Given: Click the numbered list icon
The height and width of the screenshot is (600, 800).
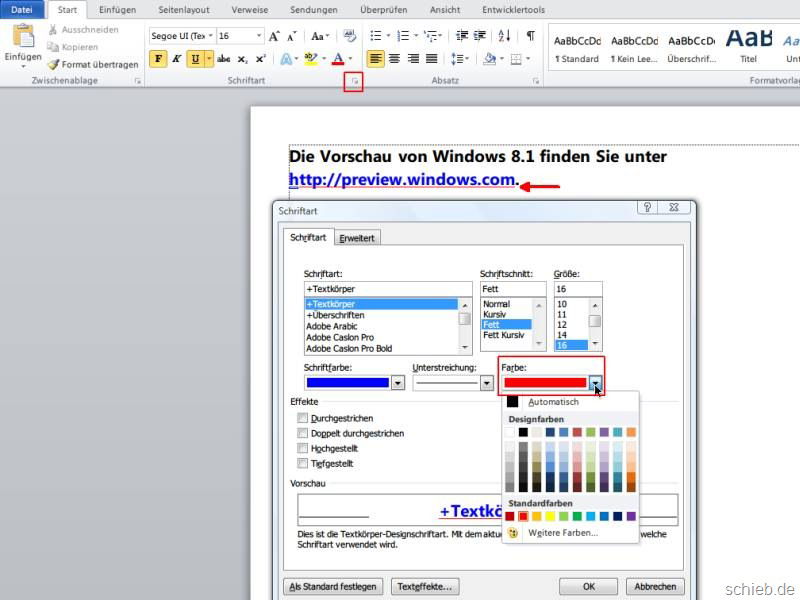Looking at the screenshot, I should click(x=403, y=36).
